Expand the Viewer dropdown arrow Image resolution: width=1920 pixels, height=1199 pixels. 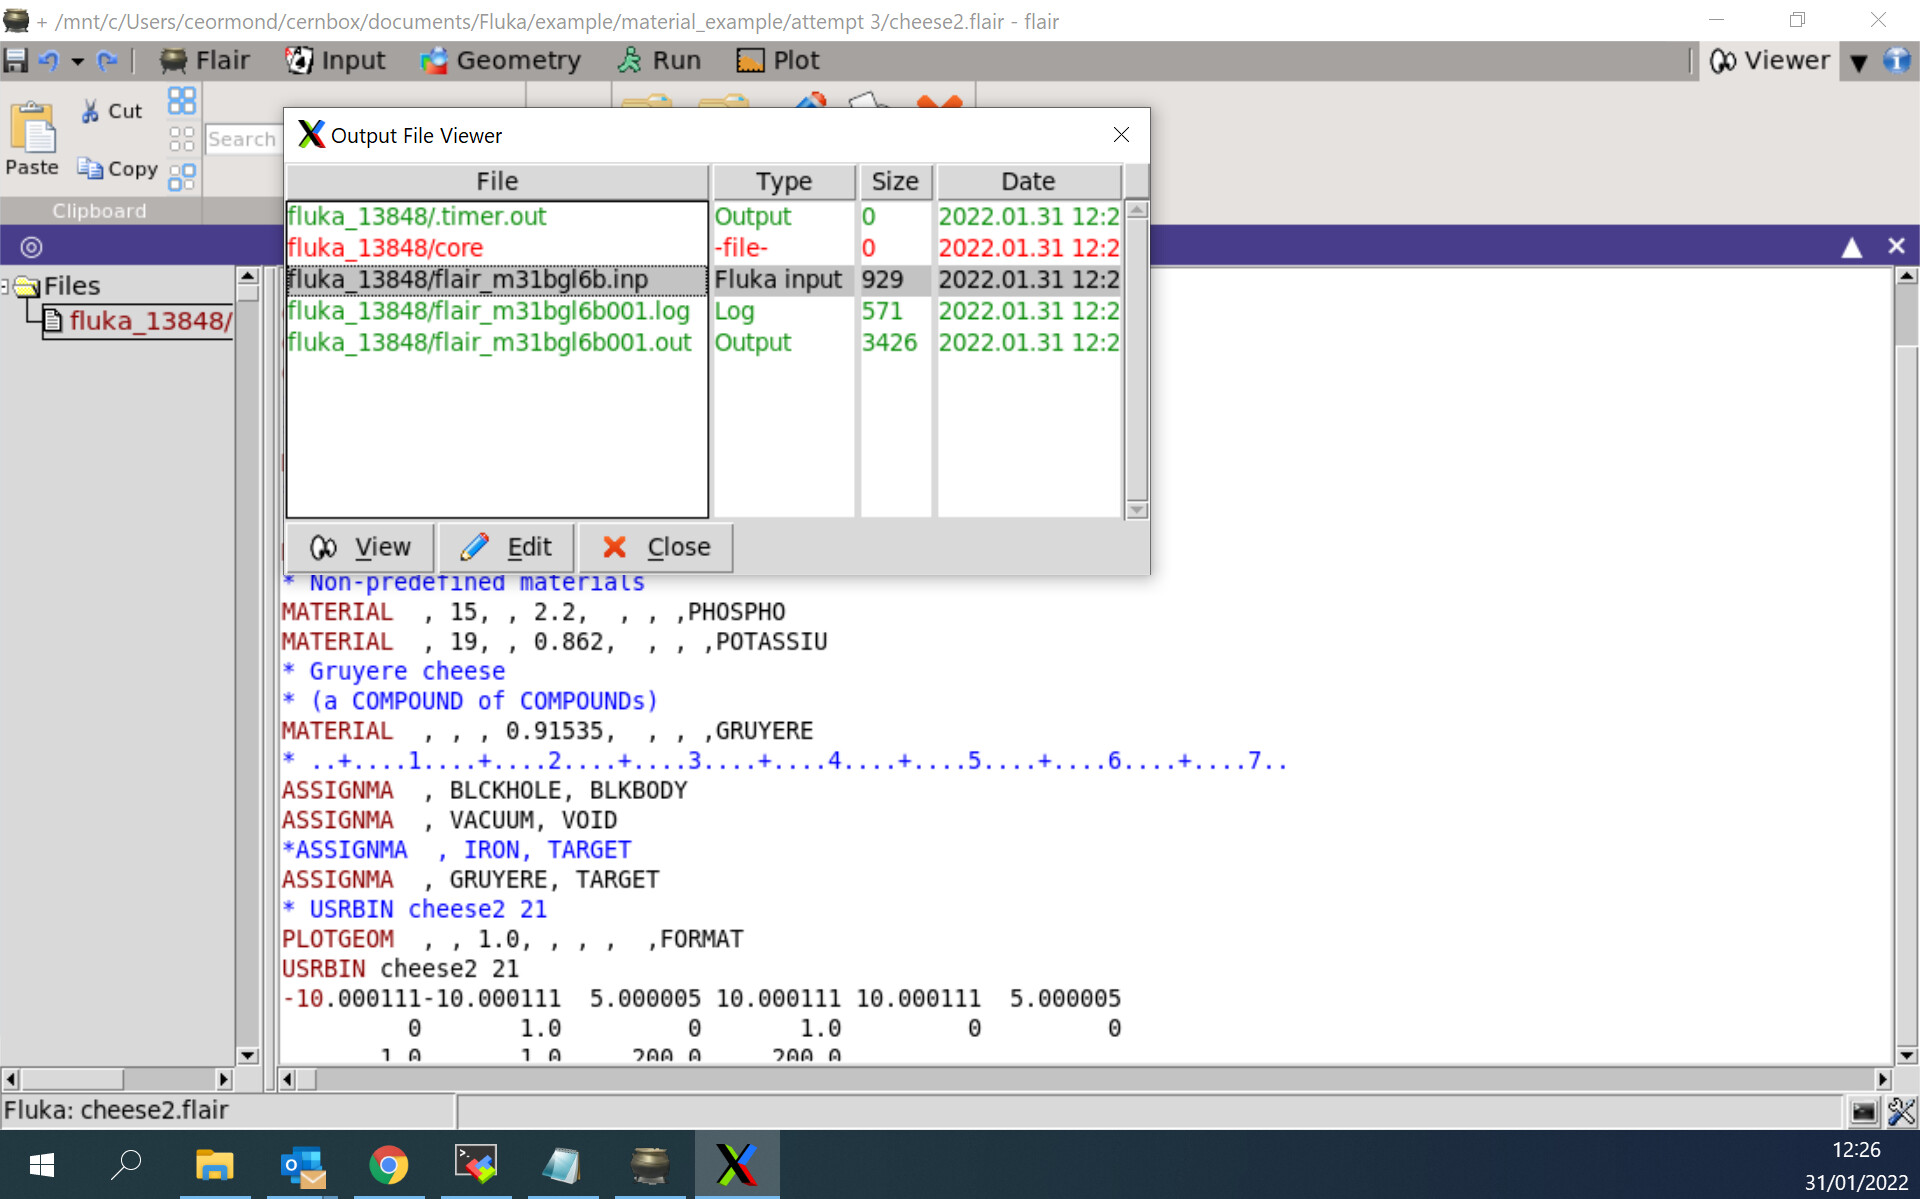1858,62
